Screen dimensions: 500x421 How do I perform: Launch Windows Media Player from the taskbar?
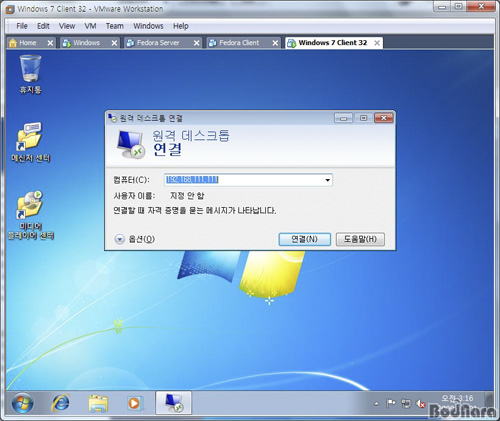coord(135,403)
